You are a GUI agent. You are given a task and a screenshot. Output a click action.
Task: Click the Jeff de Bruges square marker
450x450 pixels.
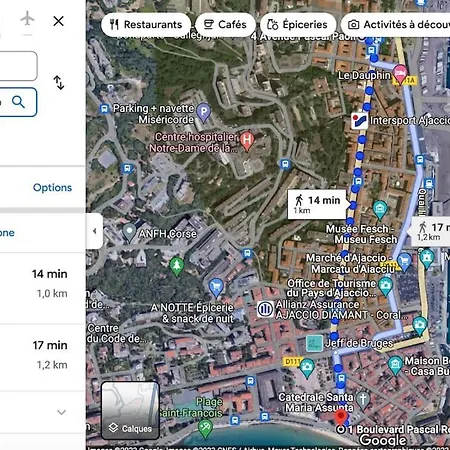coord(314,344)
